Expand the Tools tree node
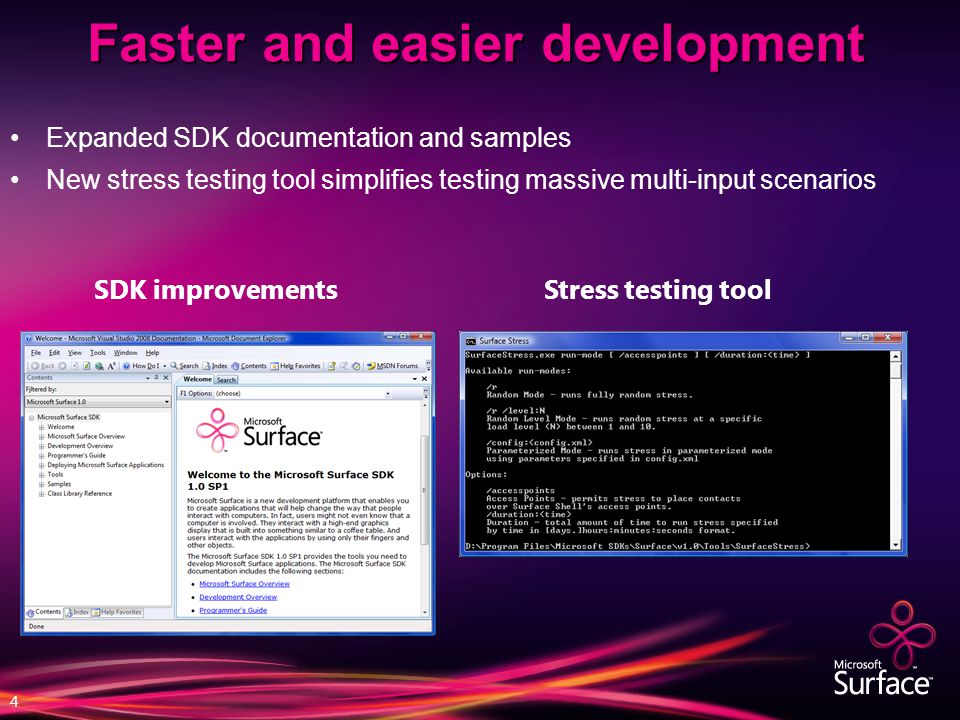 (42, 474)
